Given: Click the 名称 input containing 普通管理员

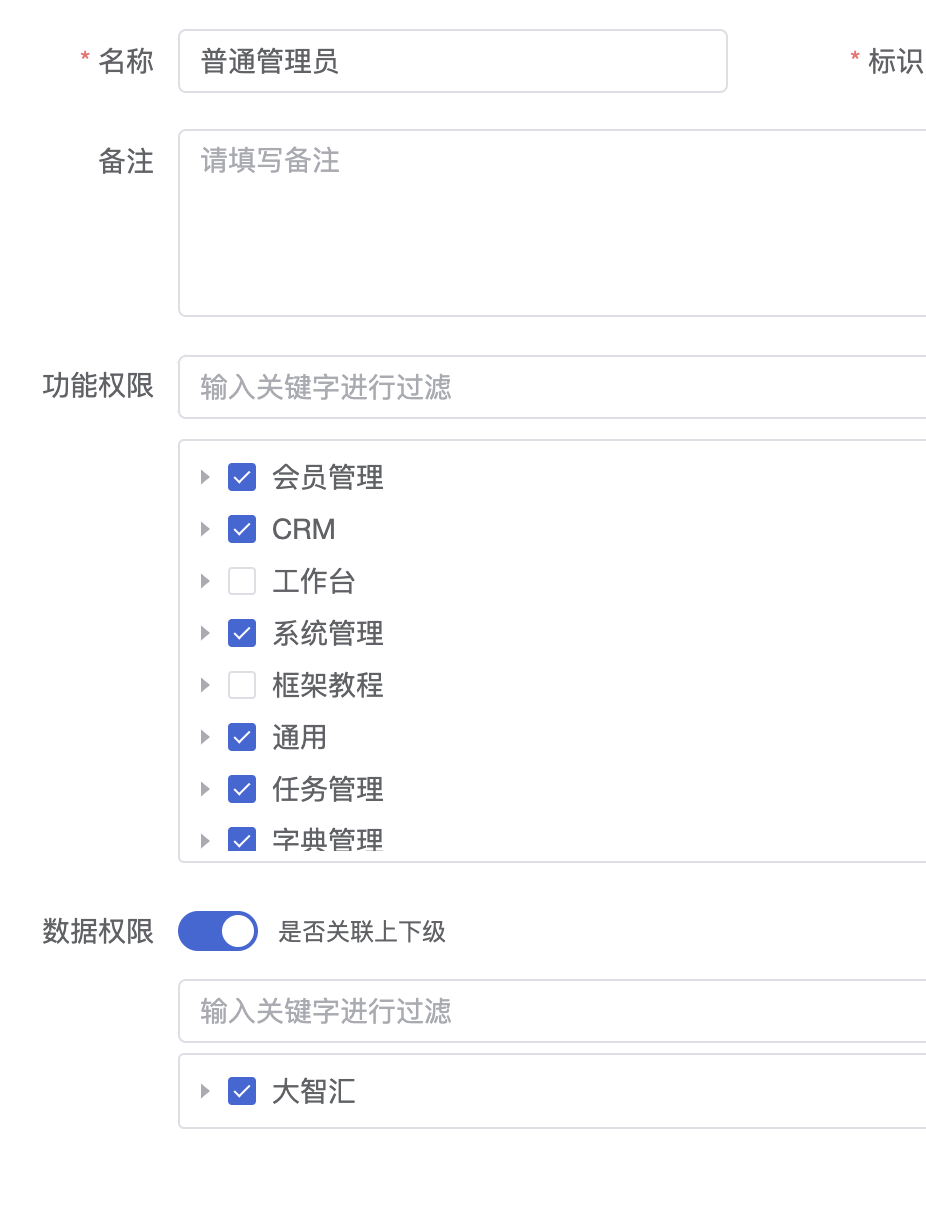Looking at the screenshot, I should click(x=452, y=61).
